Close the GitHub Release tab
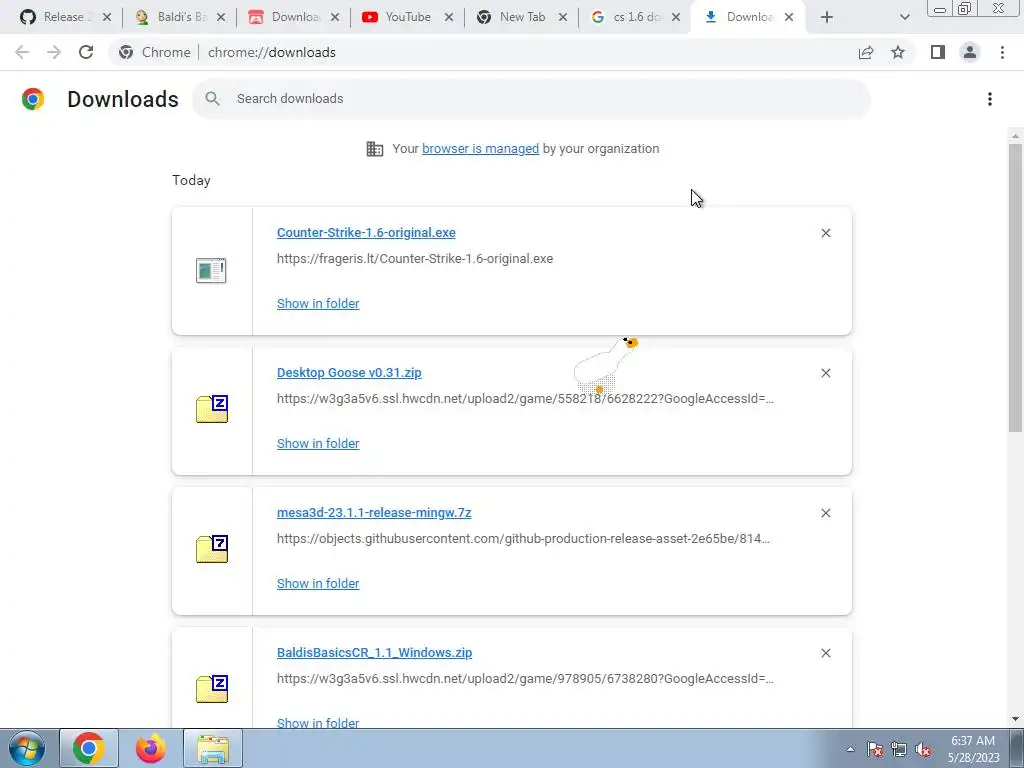 click(106, 17)
